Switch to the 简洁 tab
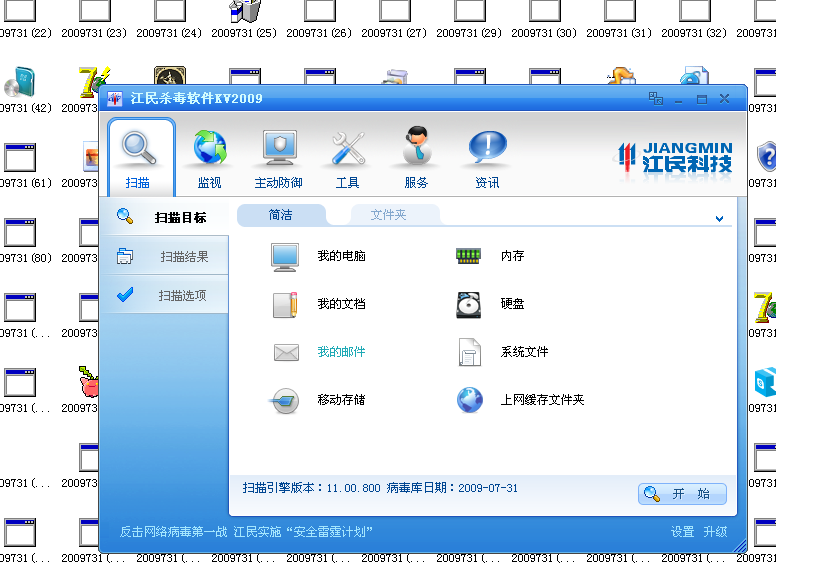840x581 pixels. point(281,215)
